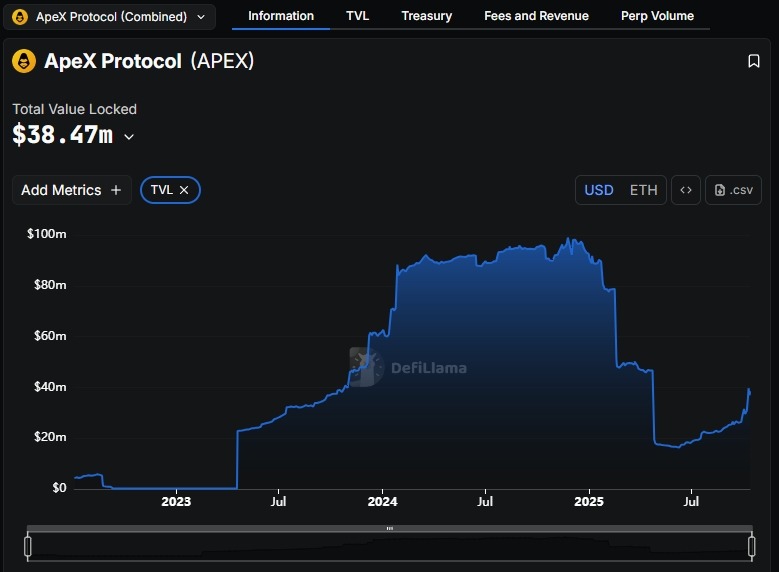This screenshot has width=779, height=572.
Task: Switch to the Treasury tab
Action: tap(426, 16)
